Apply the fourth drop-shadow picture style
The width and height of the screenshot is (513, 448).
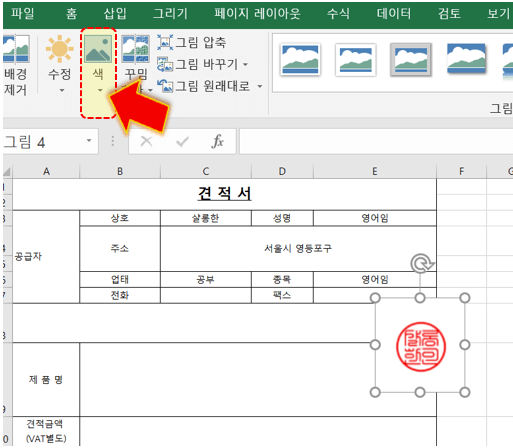[x=466, y=59]
